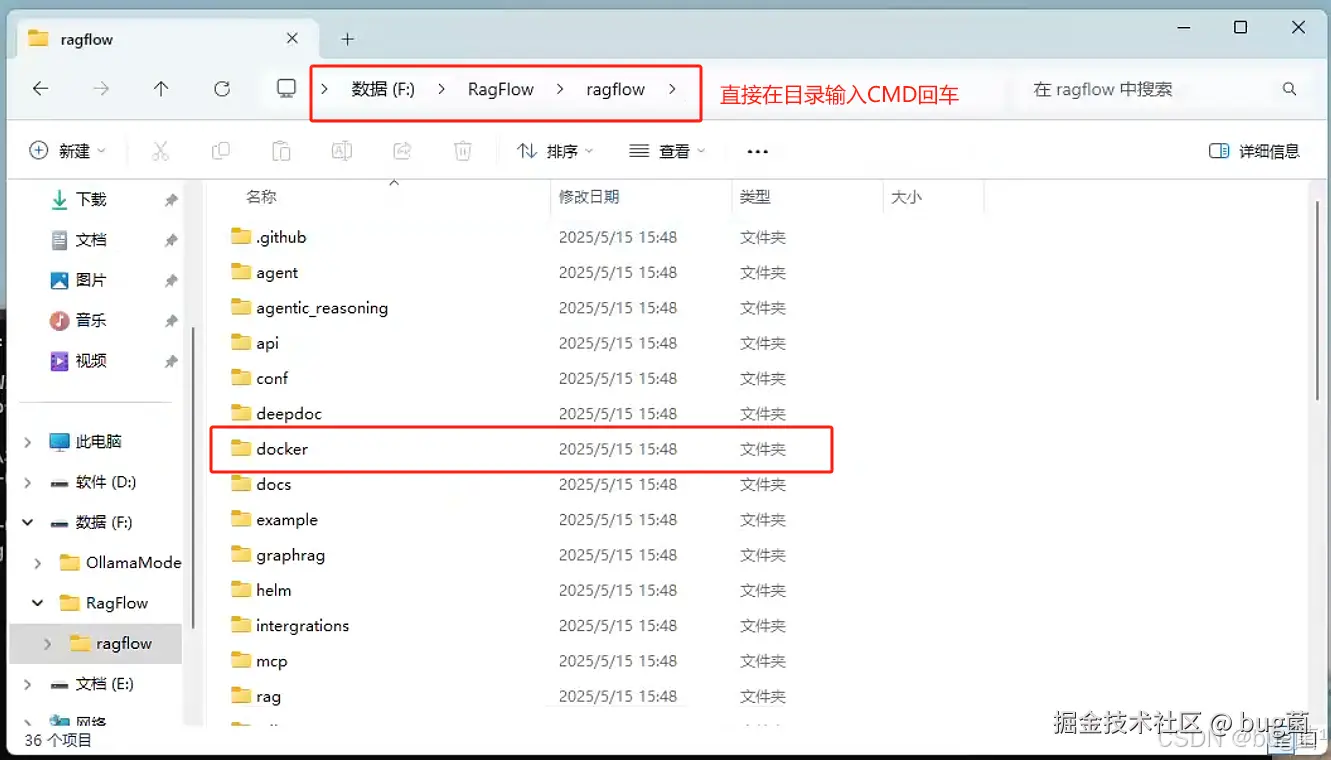Screen dimensions: 1331x760
Task: Refresh the current folder view
Action: point(222,89)
